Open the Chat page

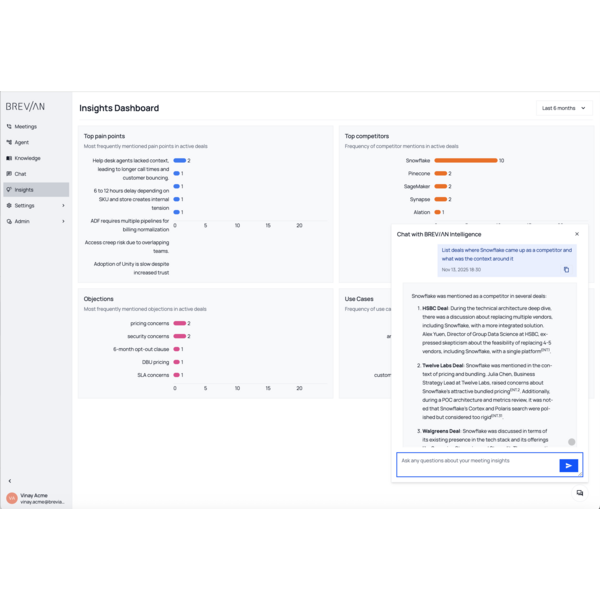36,174
